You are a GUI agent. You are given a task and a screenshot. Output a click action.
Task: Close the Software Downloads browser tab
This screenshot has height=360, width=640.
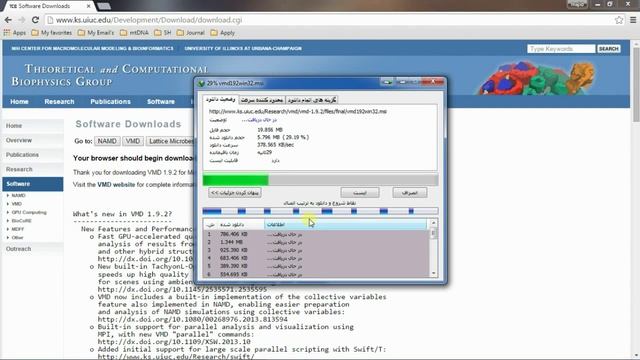pyautogui.click(x=89, y=6)
